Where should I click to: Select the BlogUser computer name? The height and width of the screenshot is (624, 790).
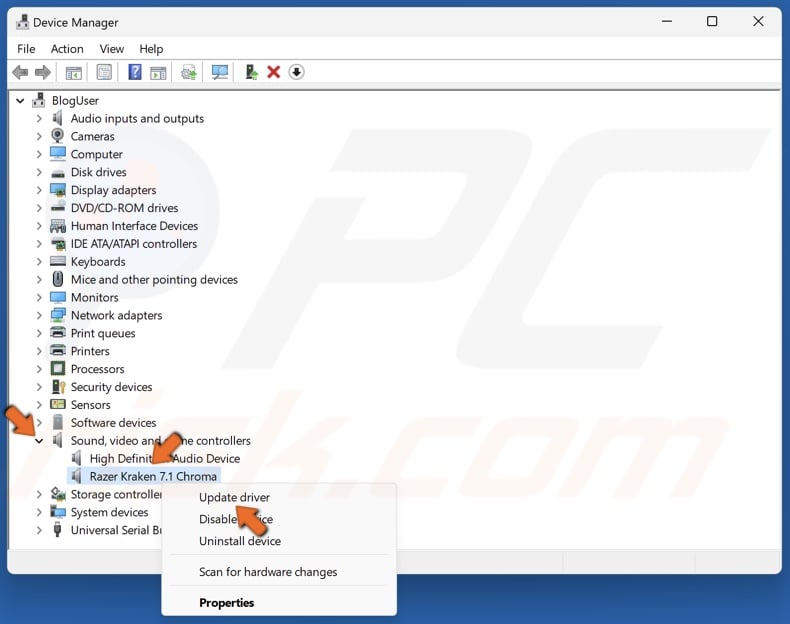pyautogui.click(x=75, y=101)
